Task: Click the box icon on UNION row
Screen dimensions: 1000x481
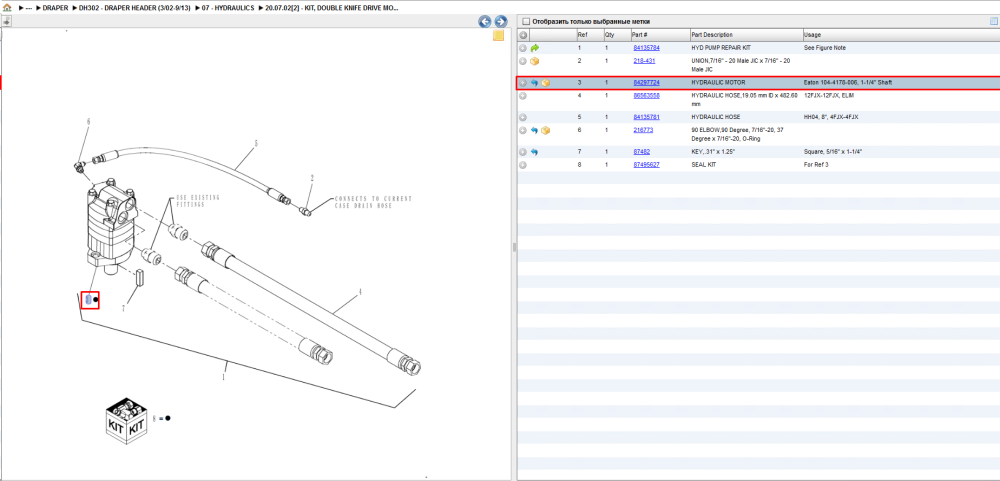Action: tap(534, 61)
